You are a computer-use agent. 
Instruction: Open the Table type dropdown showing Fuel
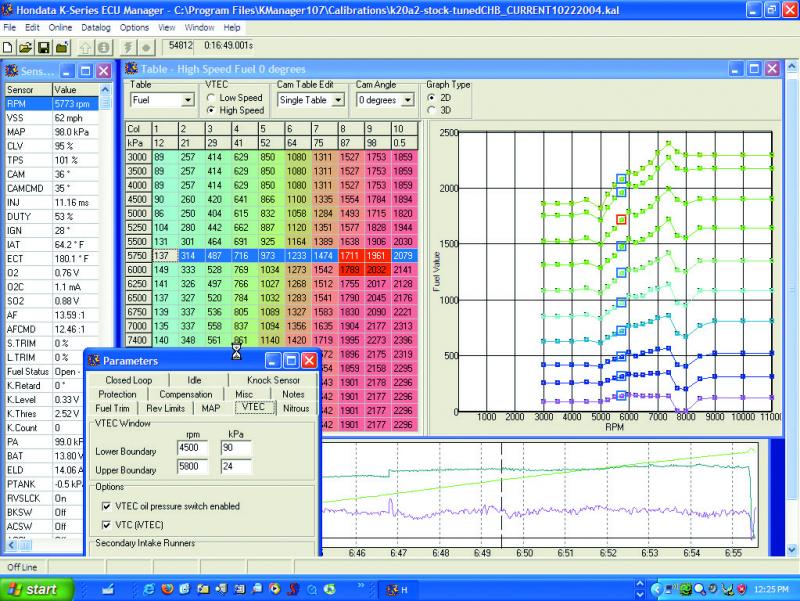[x=188, y=100]
